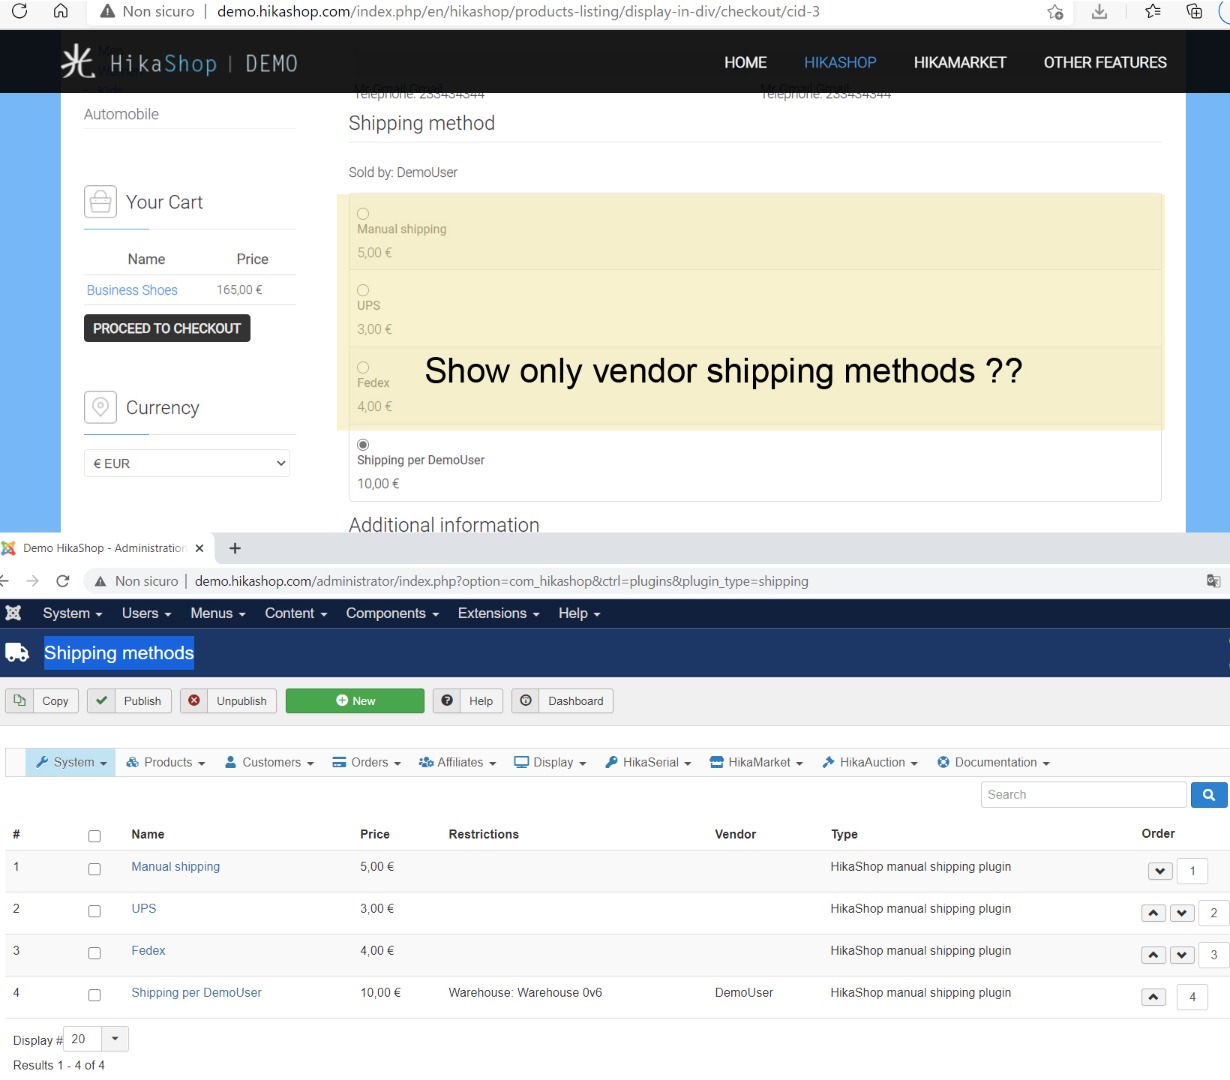Image resolution: width=1230 pixels, height=1080 pixels.
Task: Select the UPS shipping radio button
Action: [x=363, y=291]
